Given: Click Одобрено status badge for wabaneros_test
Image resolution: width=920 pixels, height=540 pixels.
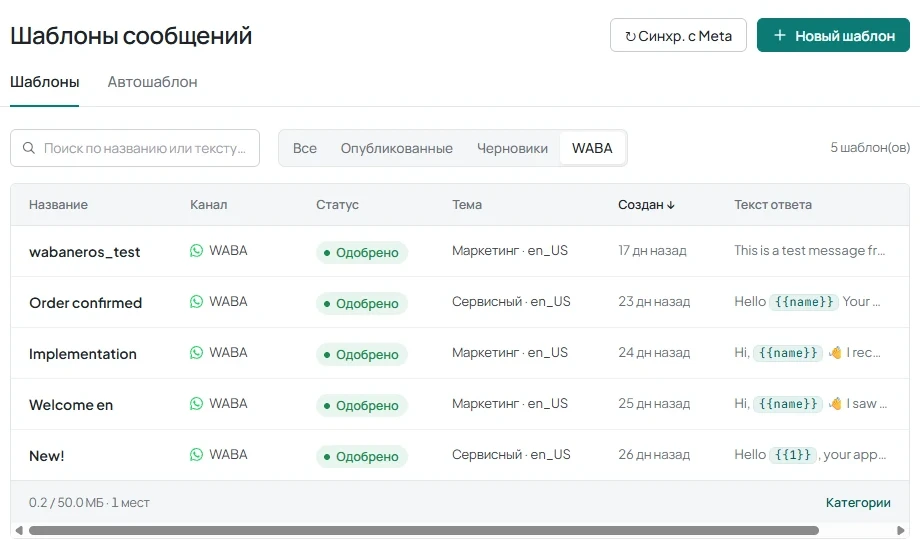Looking at the screenshot, I should pyautogui.click(x=361, y=252).
